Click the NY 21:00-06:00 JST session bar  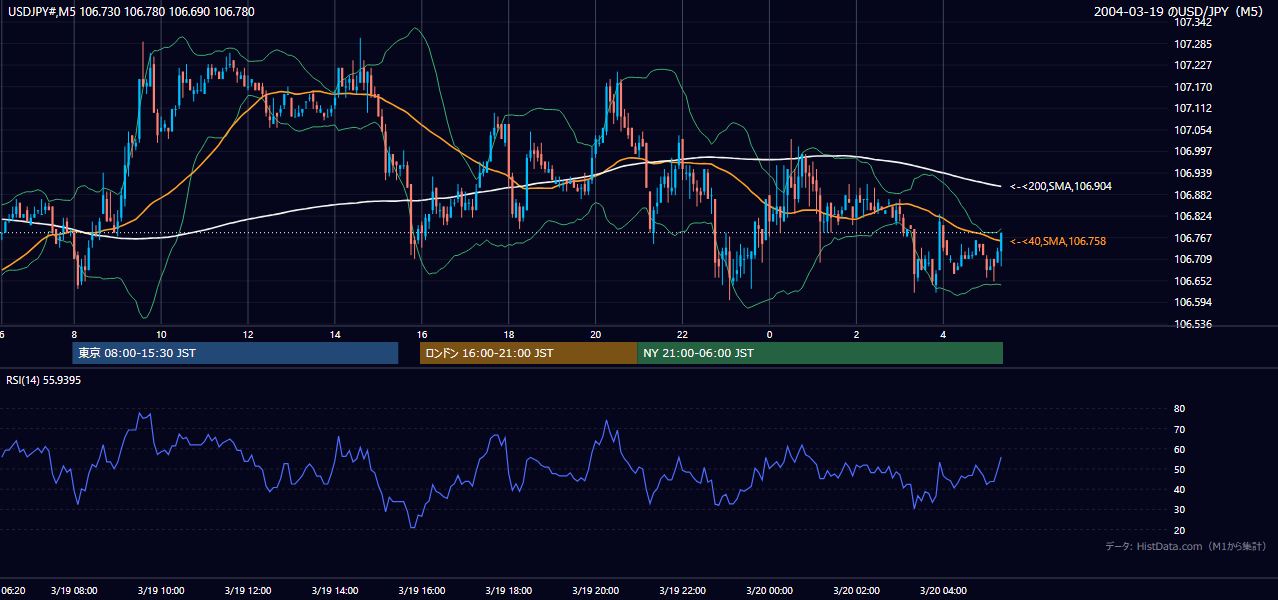click(x=820, y=353)
